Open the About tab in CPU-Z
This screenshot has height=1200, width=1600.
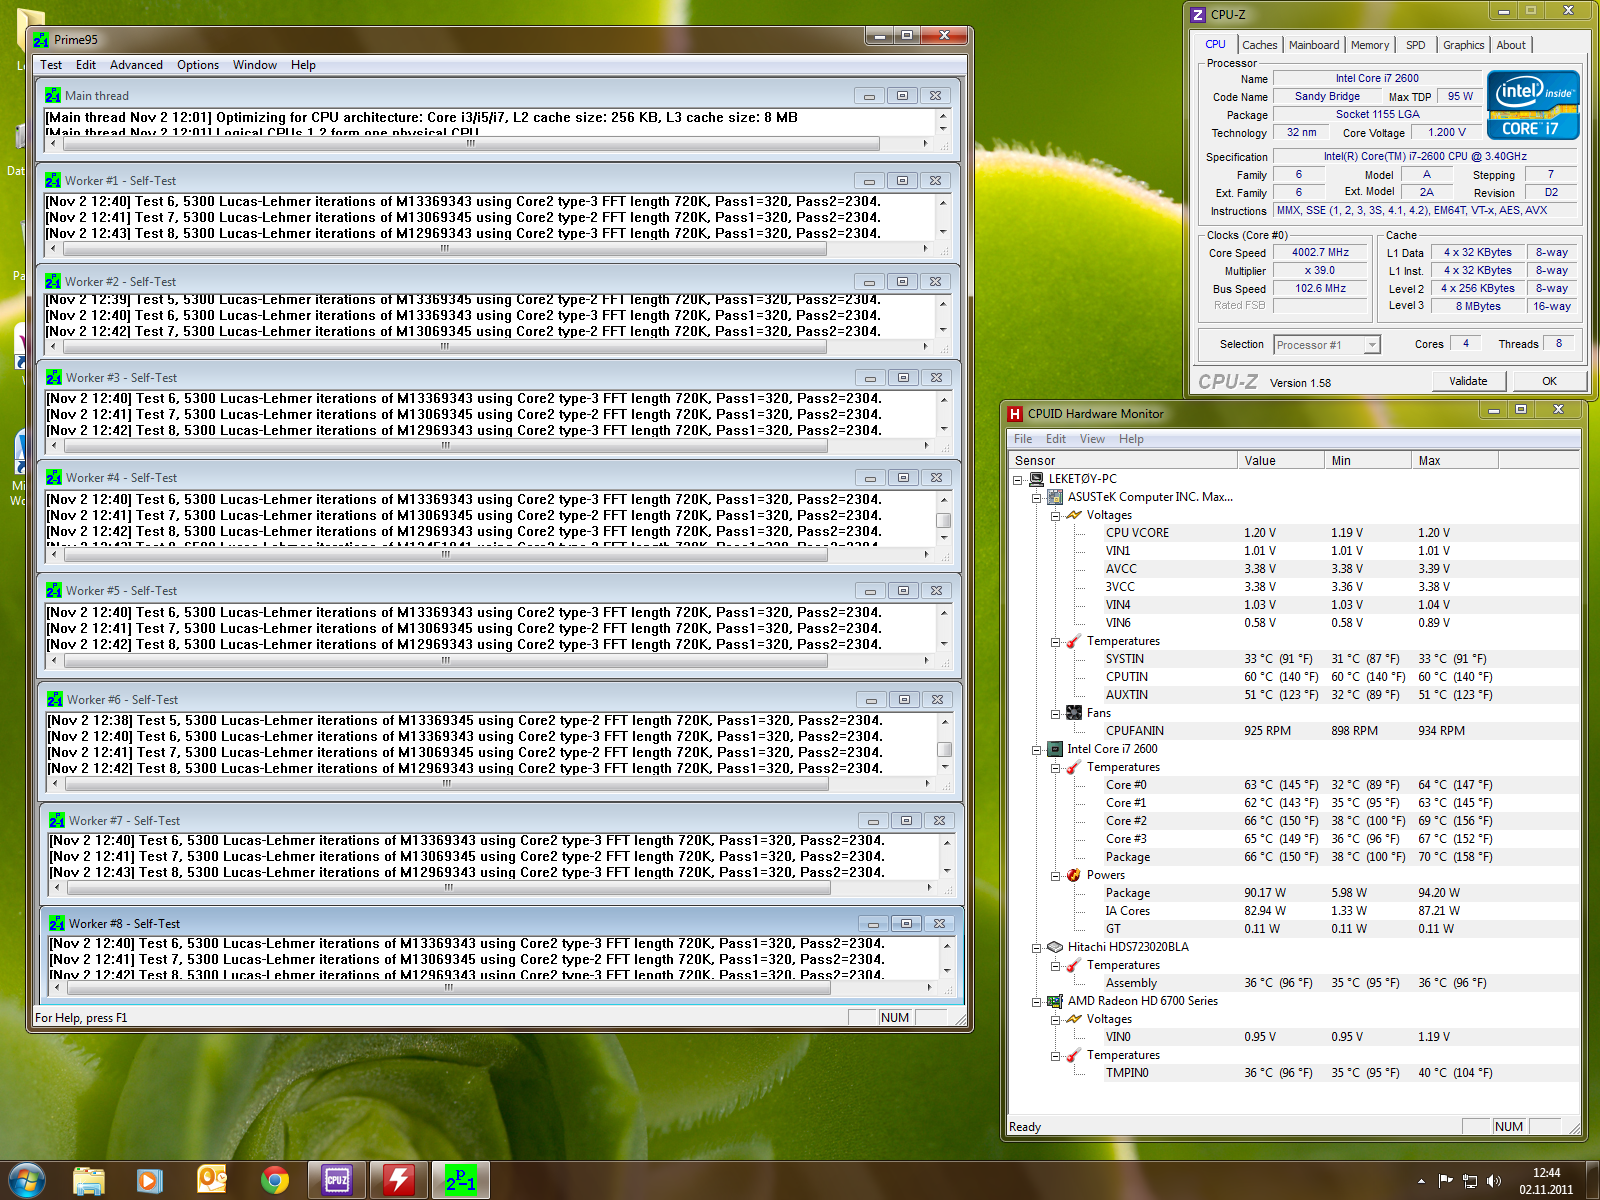[x=1511, y=45]
